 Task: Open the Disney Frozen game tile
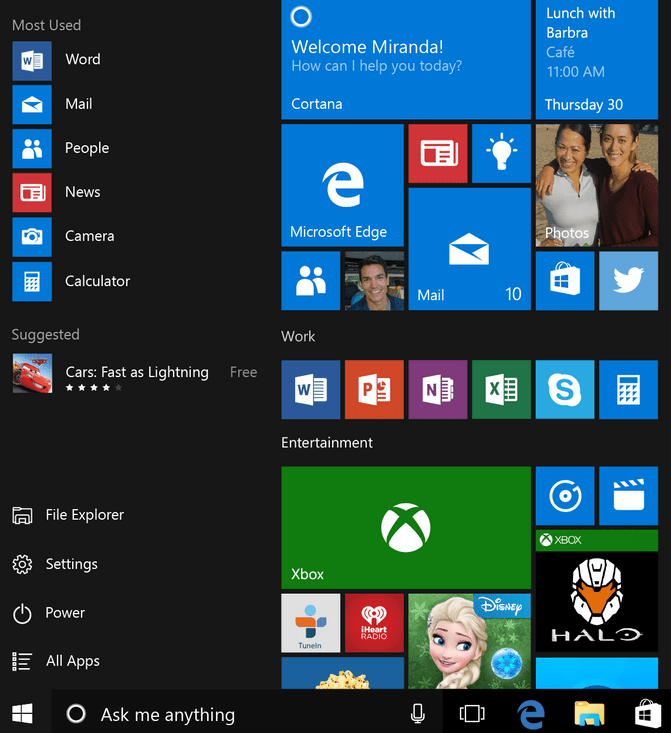469,641
